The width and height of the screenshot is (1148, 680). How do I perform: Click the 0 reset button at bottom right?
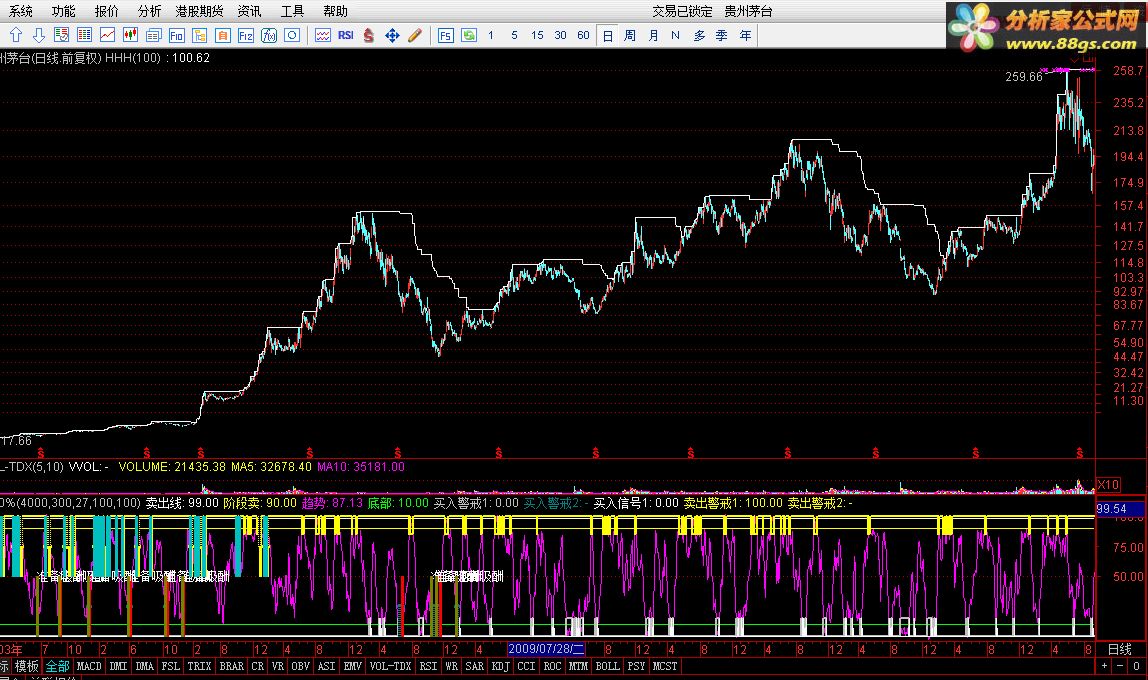[1136, 666]
